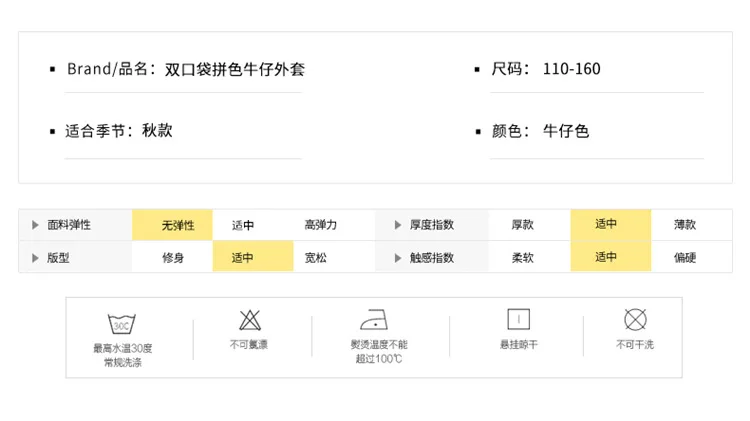This screenshot has height=421, width=750.
Task: Click the ironing temperature icon
Action: pos(374,320)
